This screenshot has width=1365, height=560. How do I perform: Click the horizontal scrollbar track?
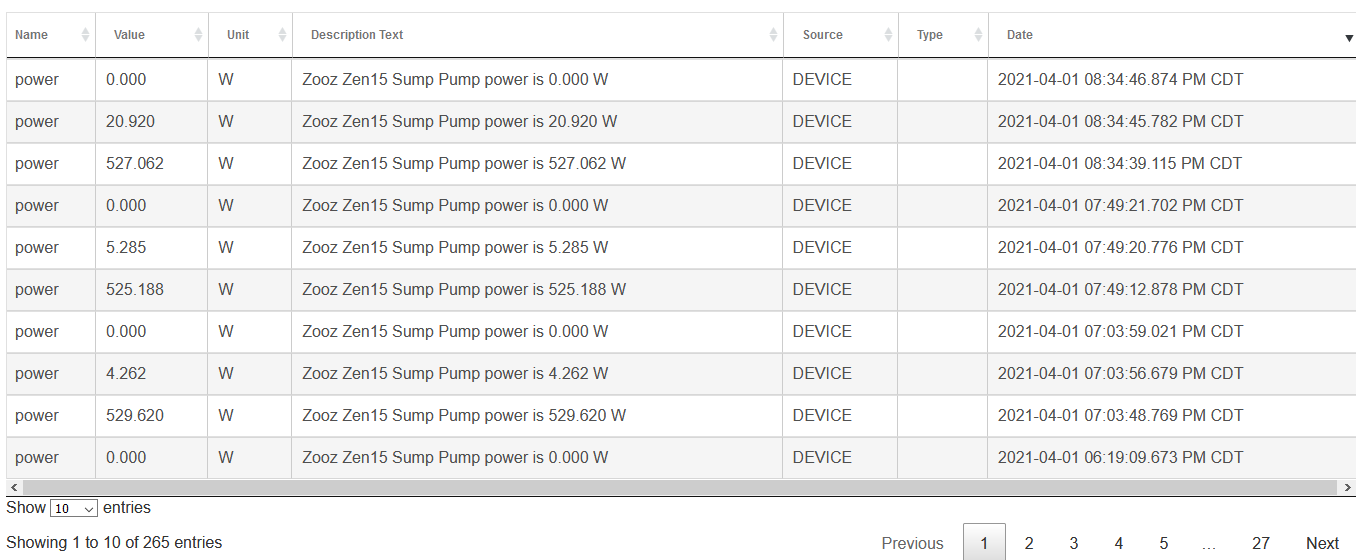click(x=680, y=487)
